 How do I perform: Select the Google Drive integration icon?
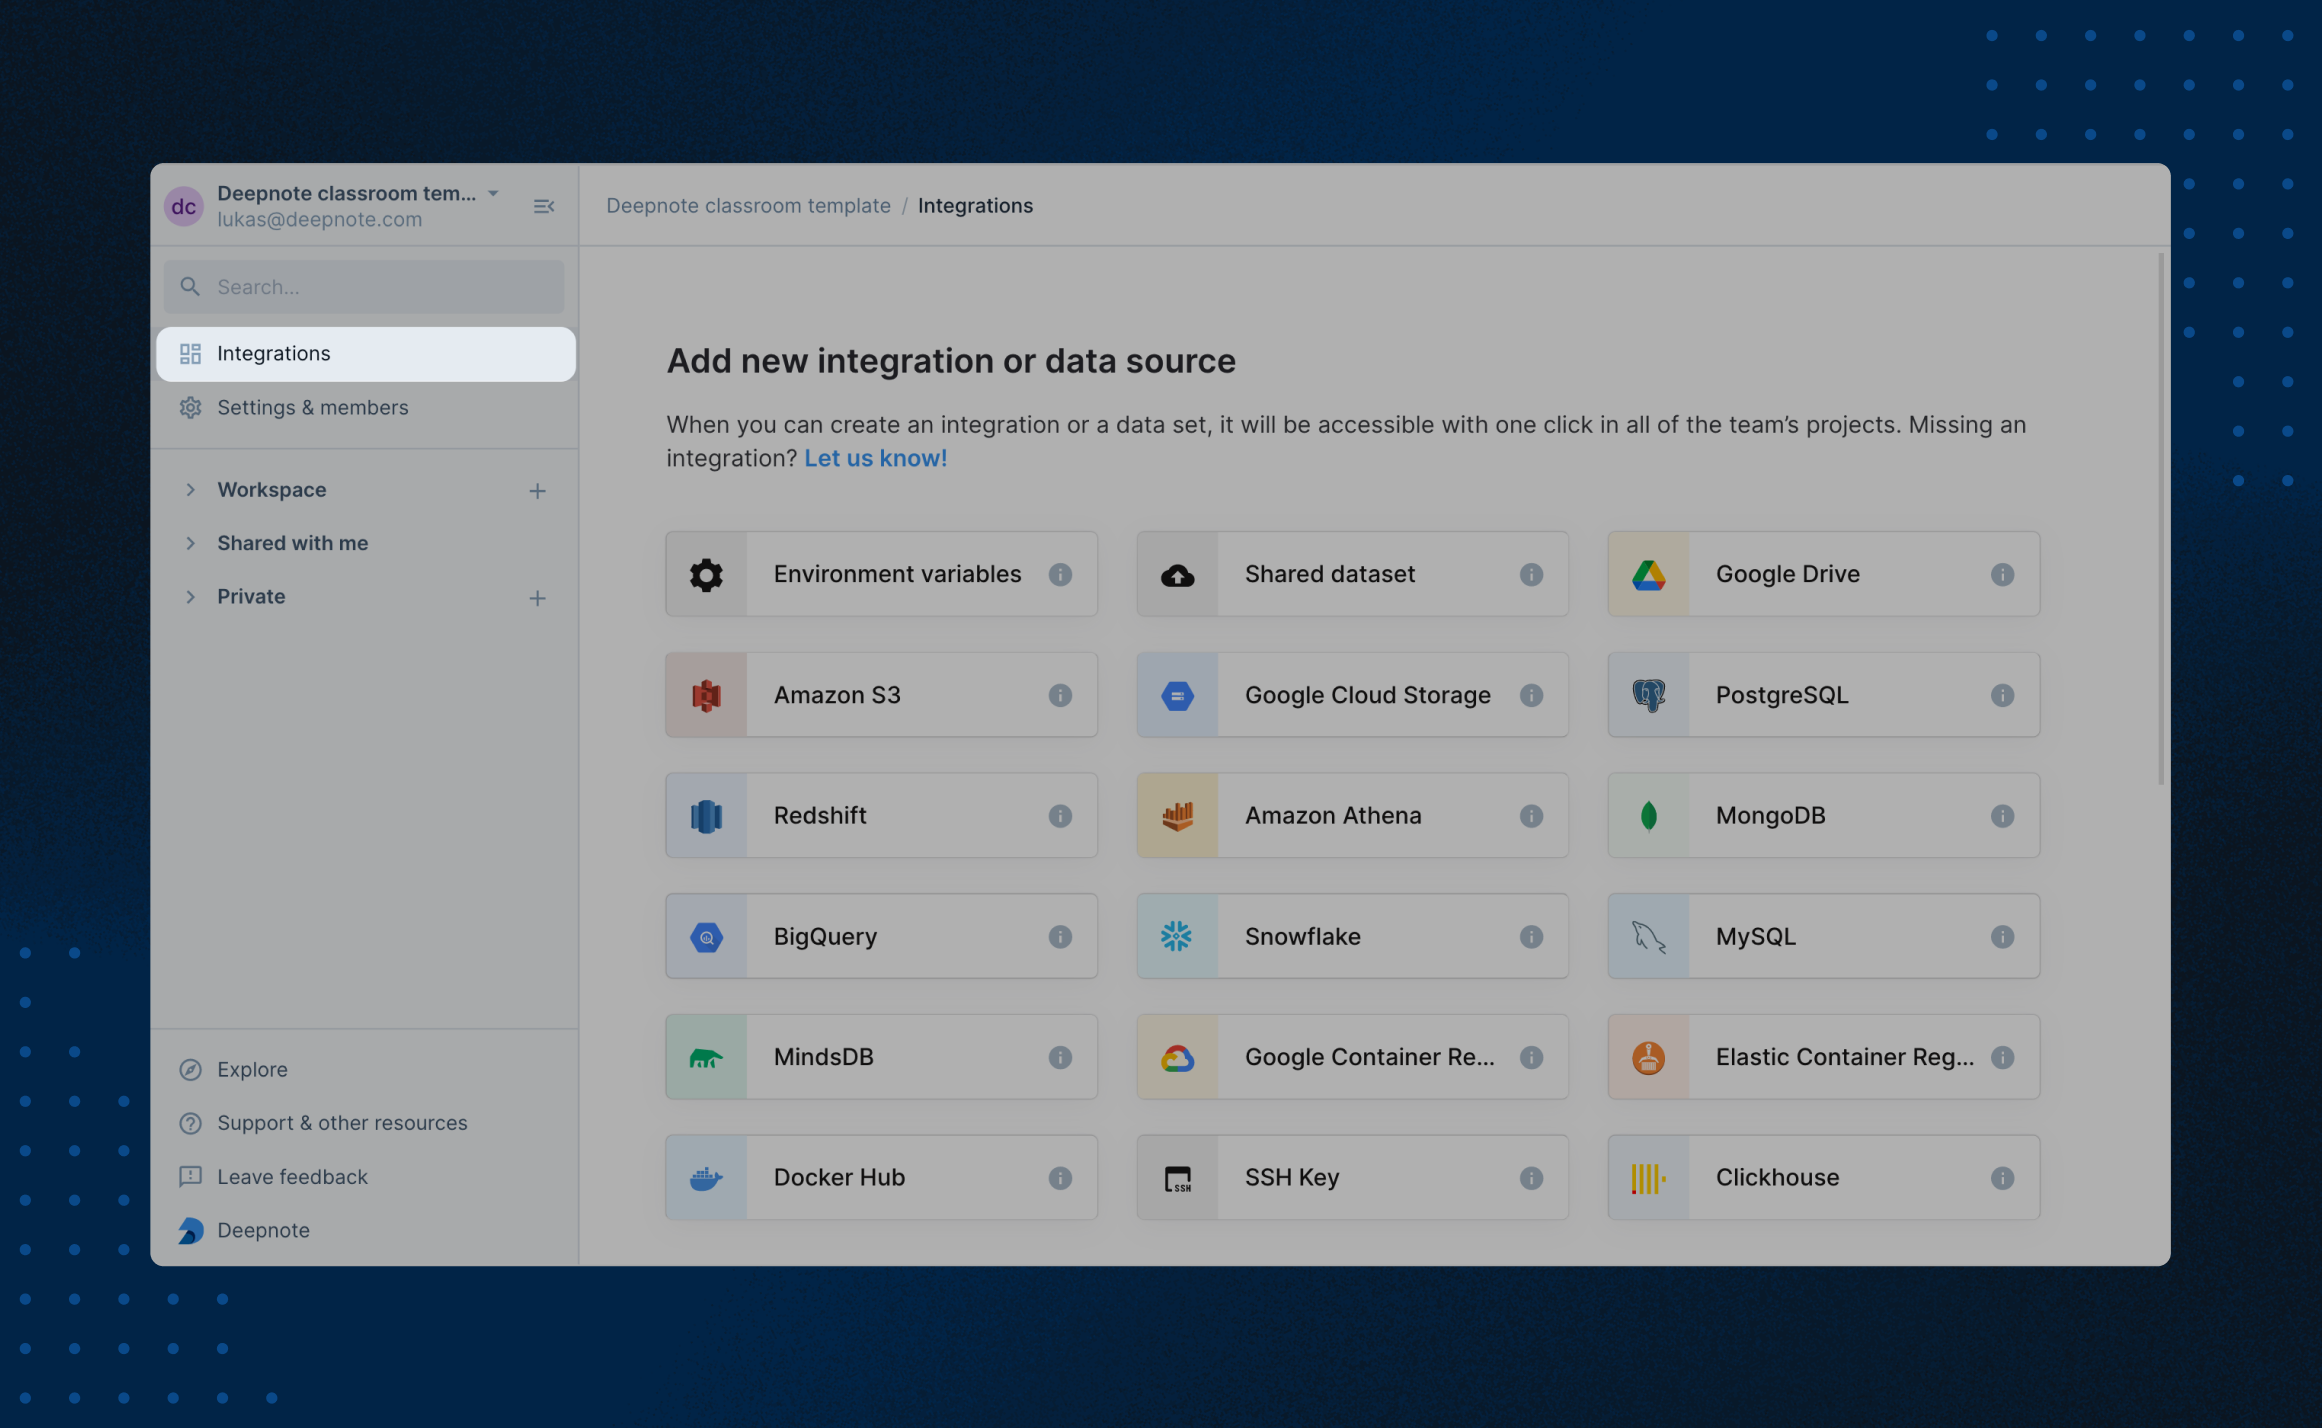[x=1649, y=573]
